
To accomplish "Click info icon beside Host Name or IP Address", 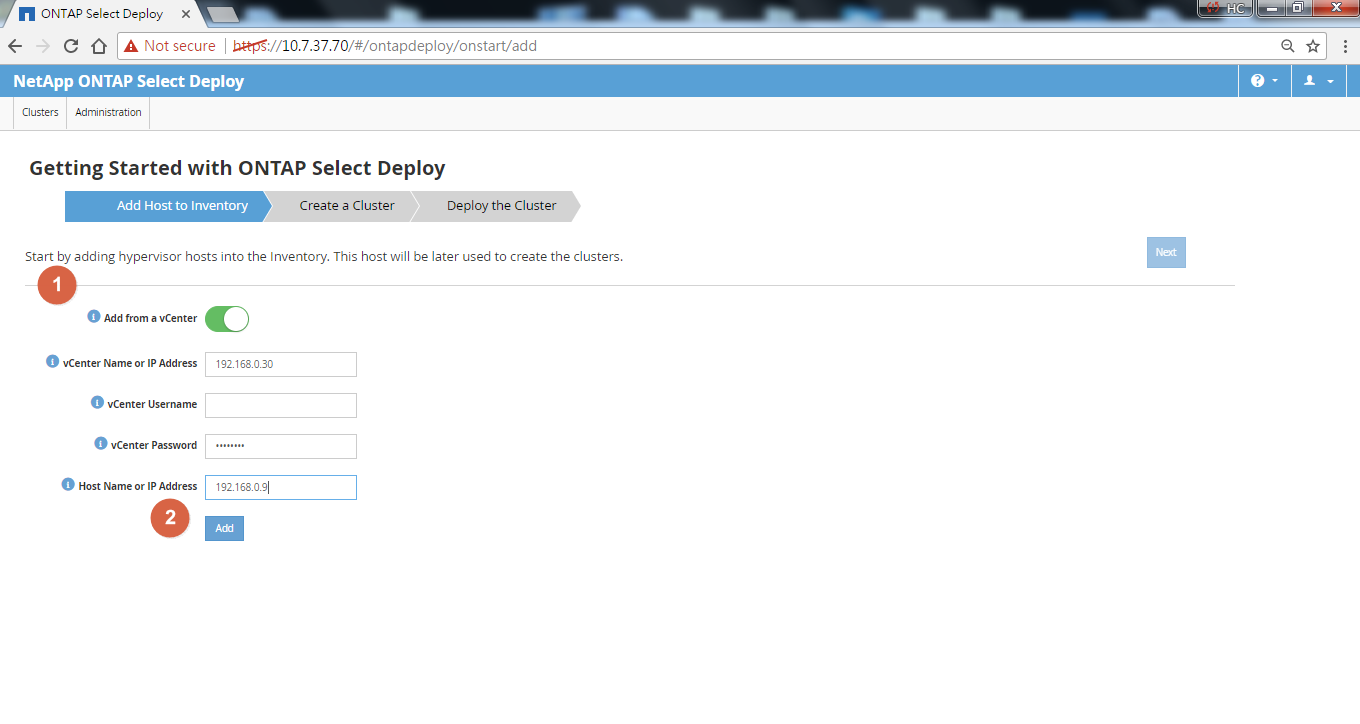I will pos(69,485).
